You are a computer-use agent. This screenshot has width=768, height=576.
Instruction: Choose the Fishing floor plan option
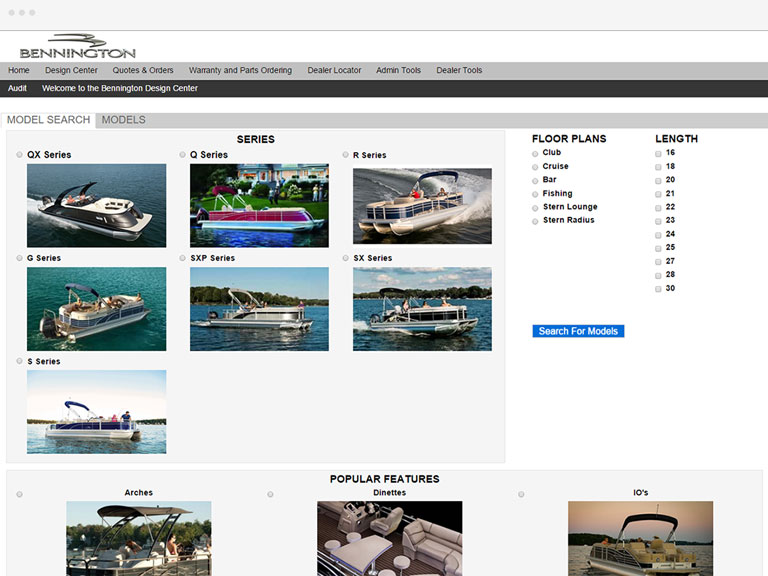point(536,194)
